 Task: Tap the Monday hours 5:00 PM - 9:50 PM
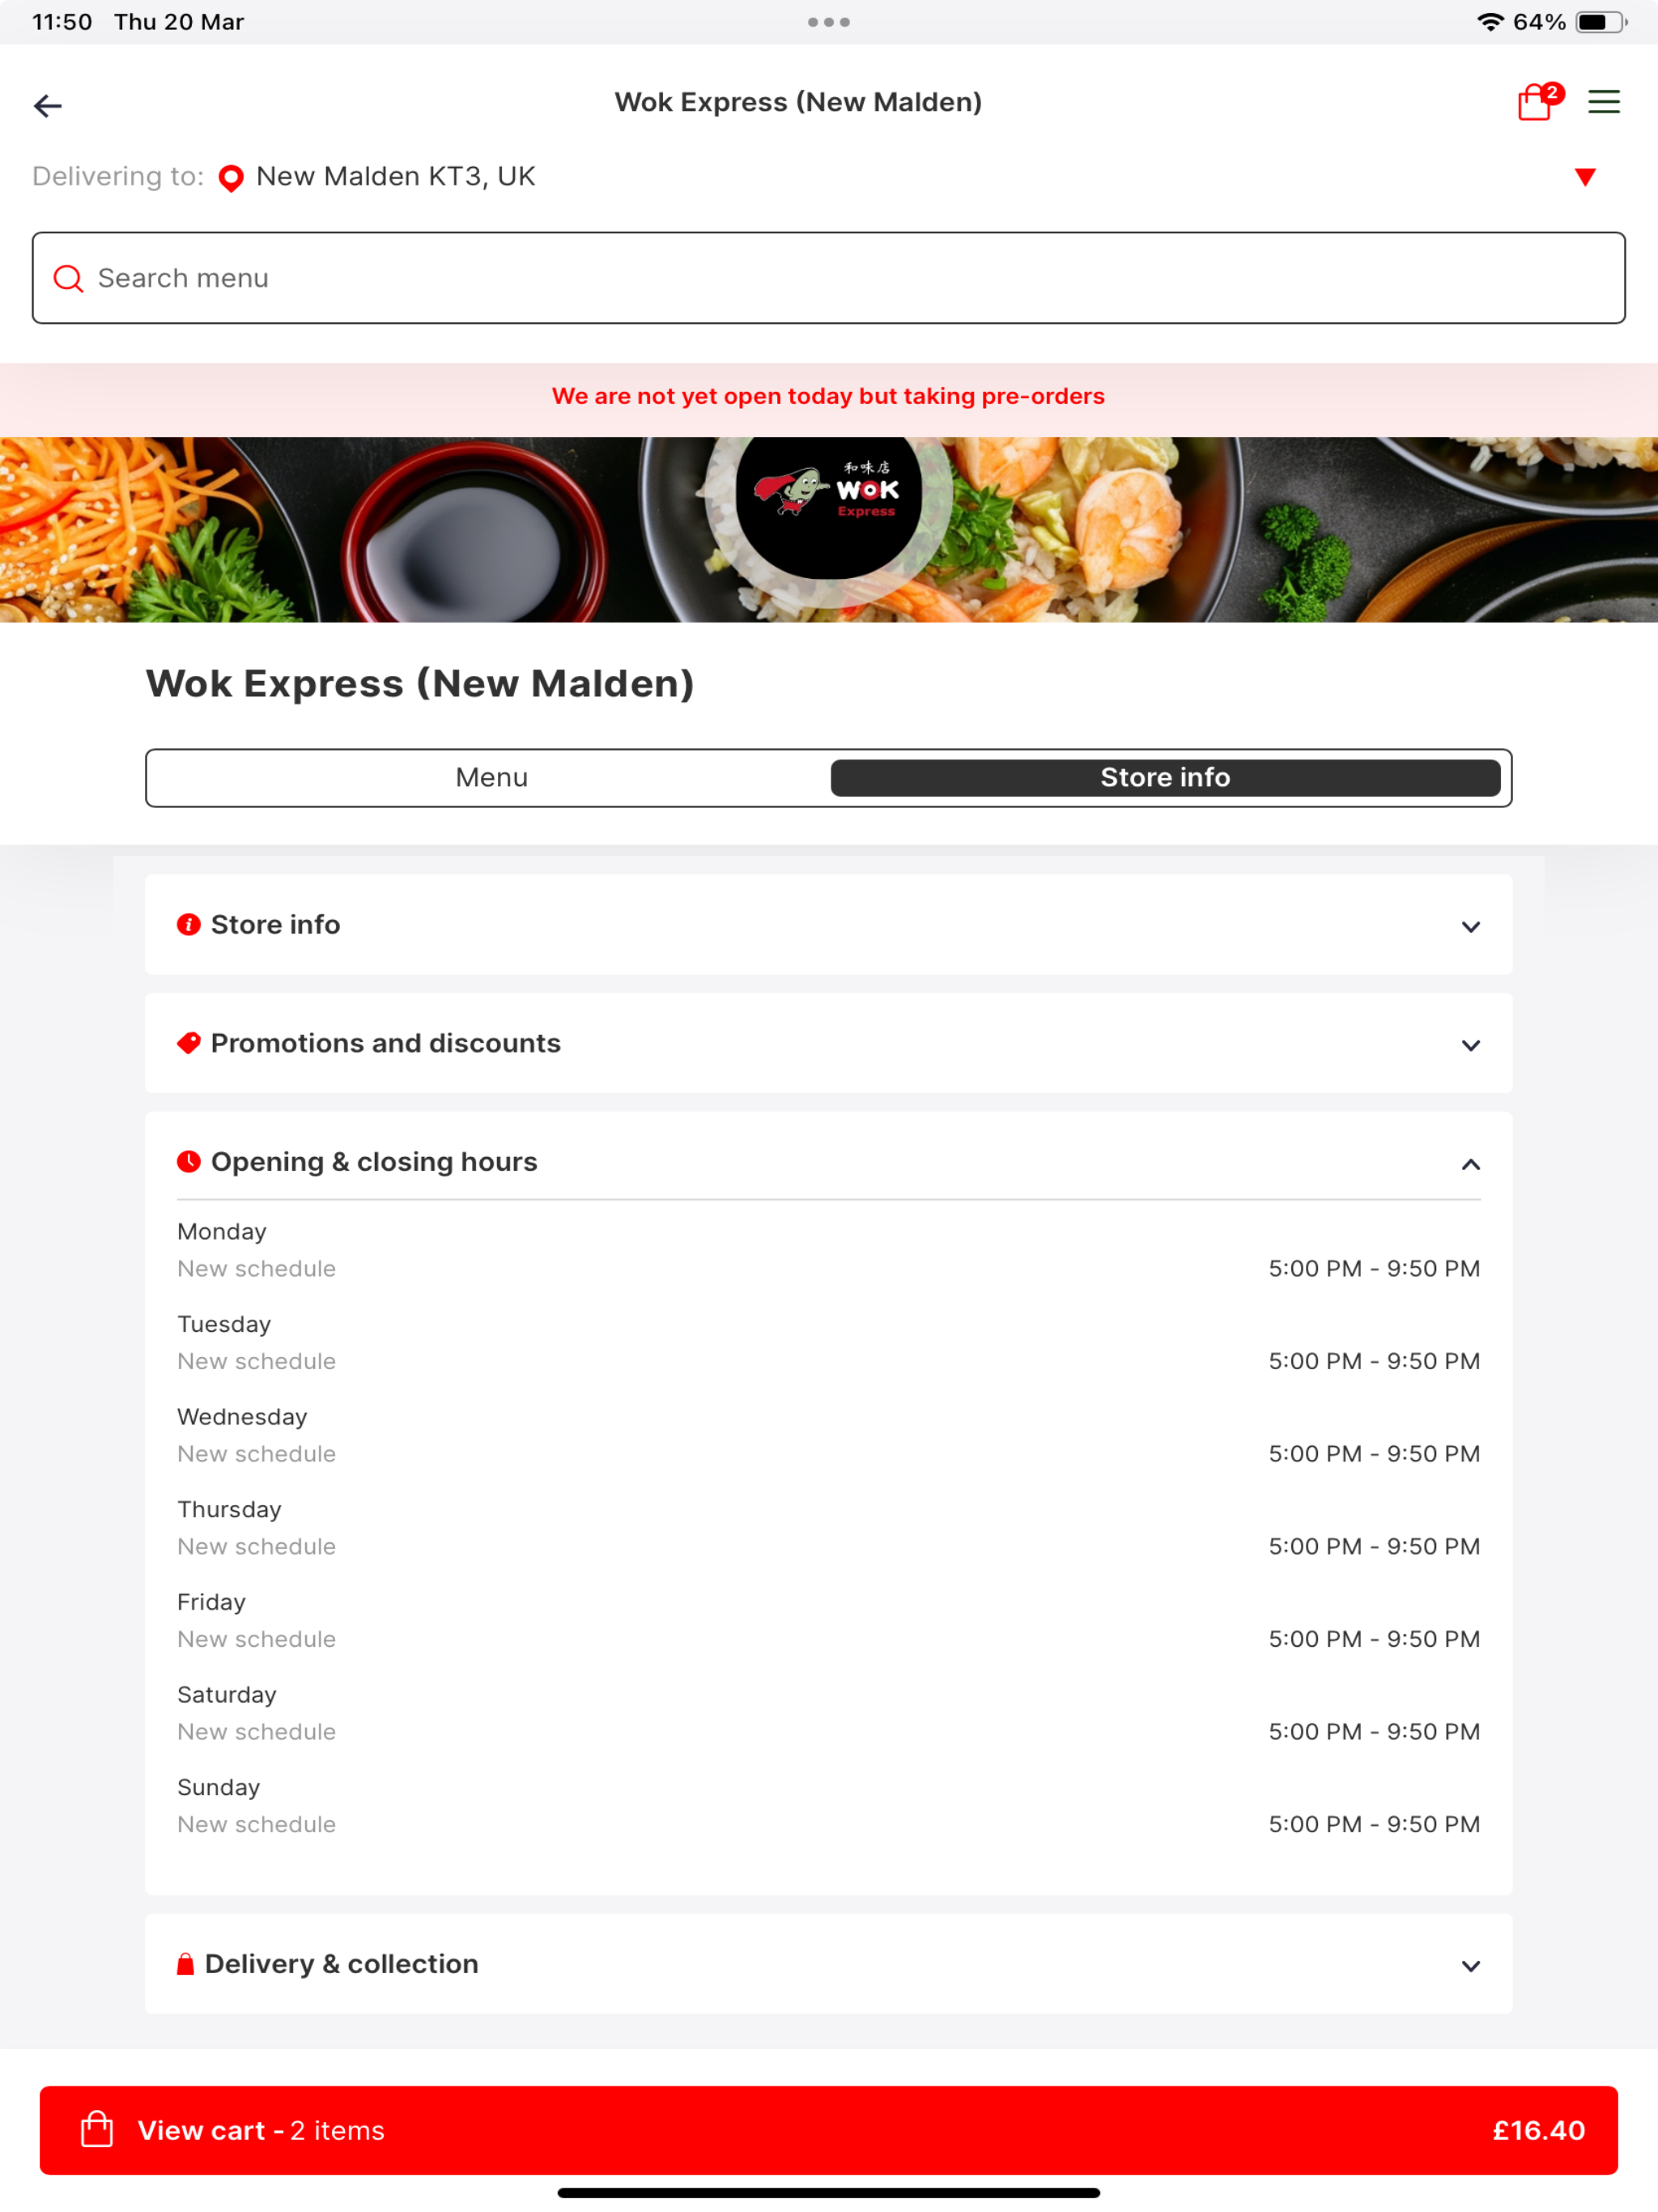1374,1269
